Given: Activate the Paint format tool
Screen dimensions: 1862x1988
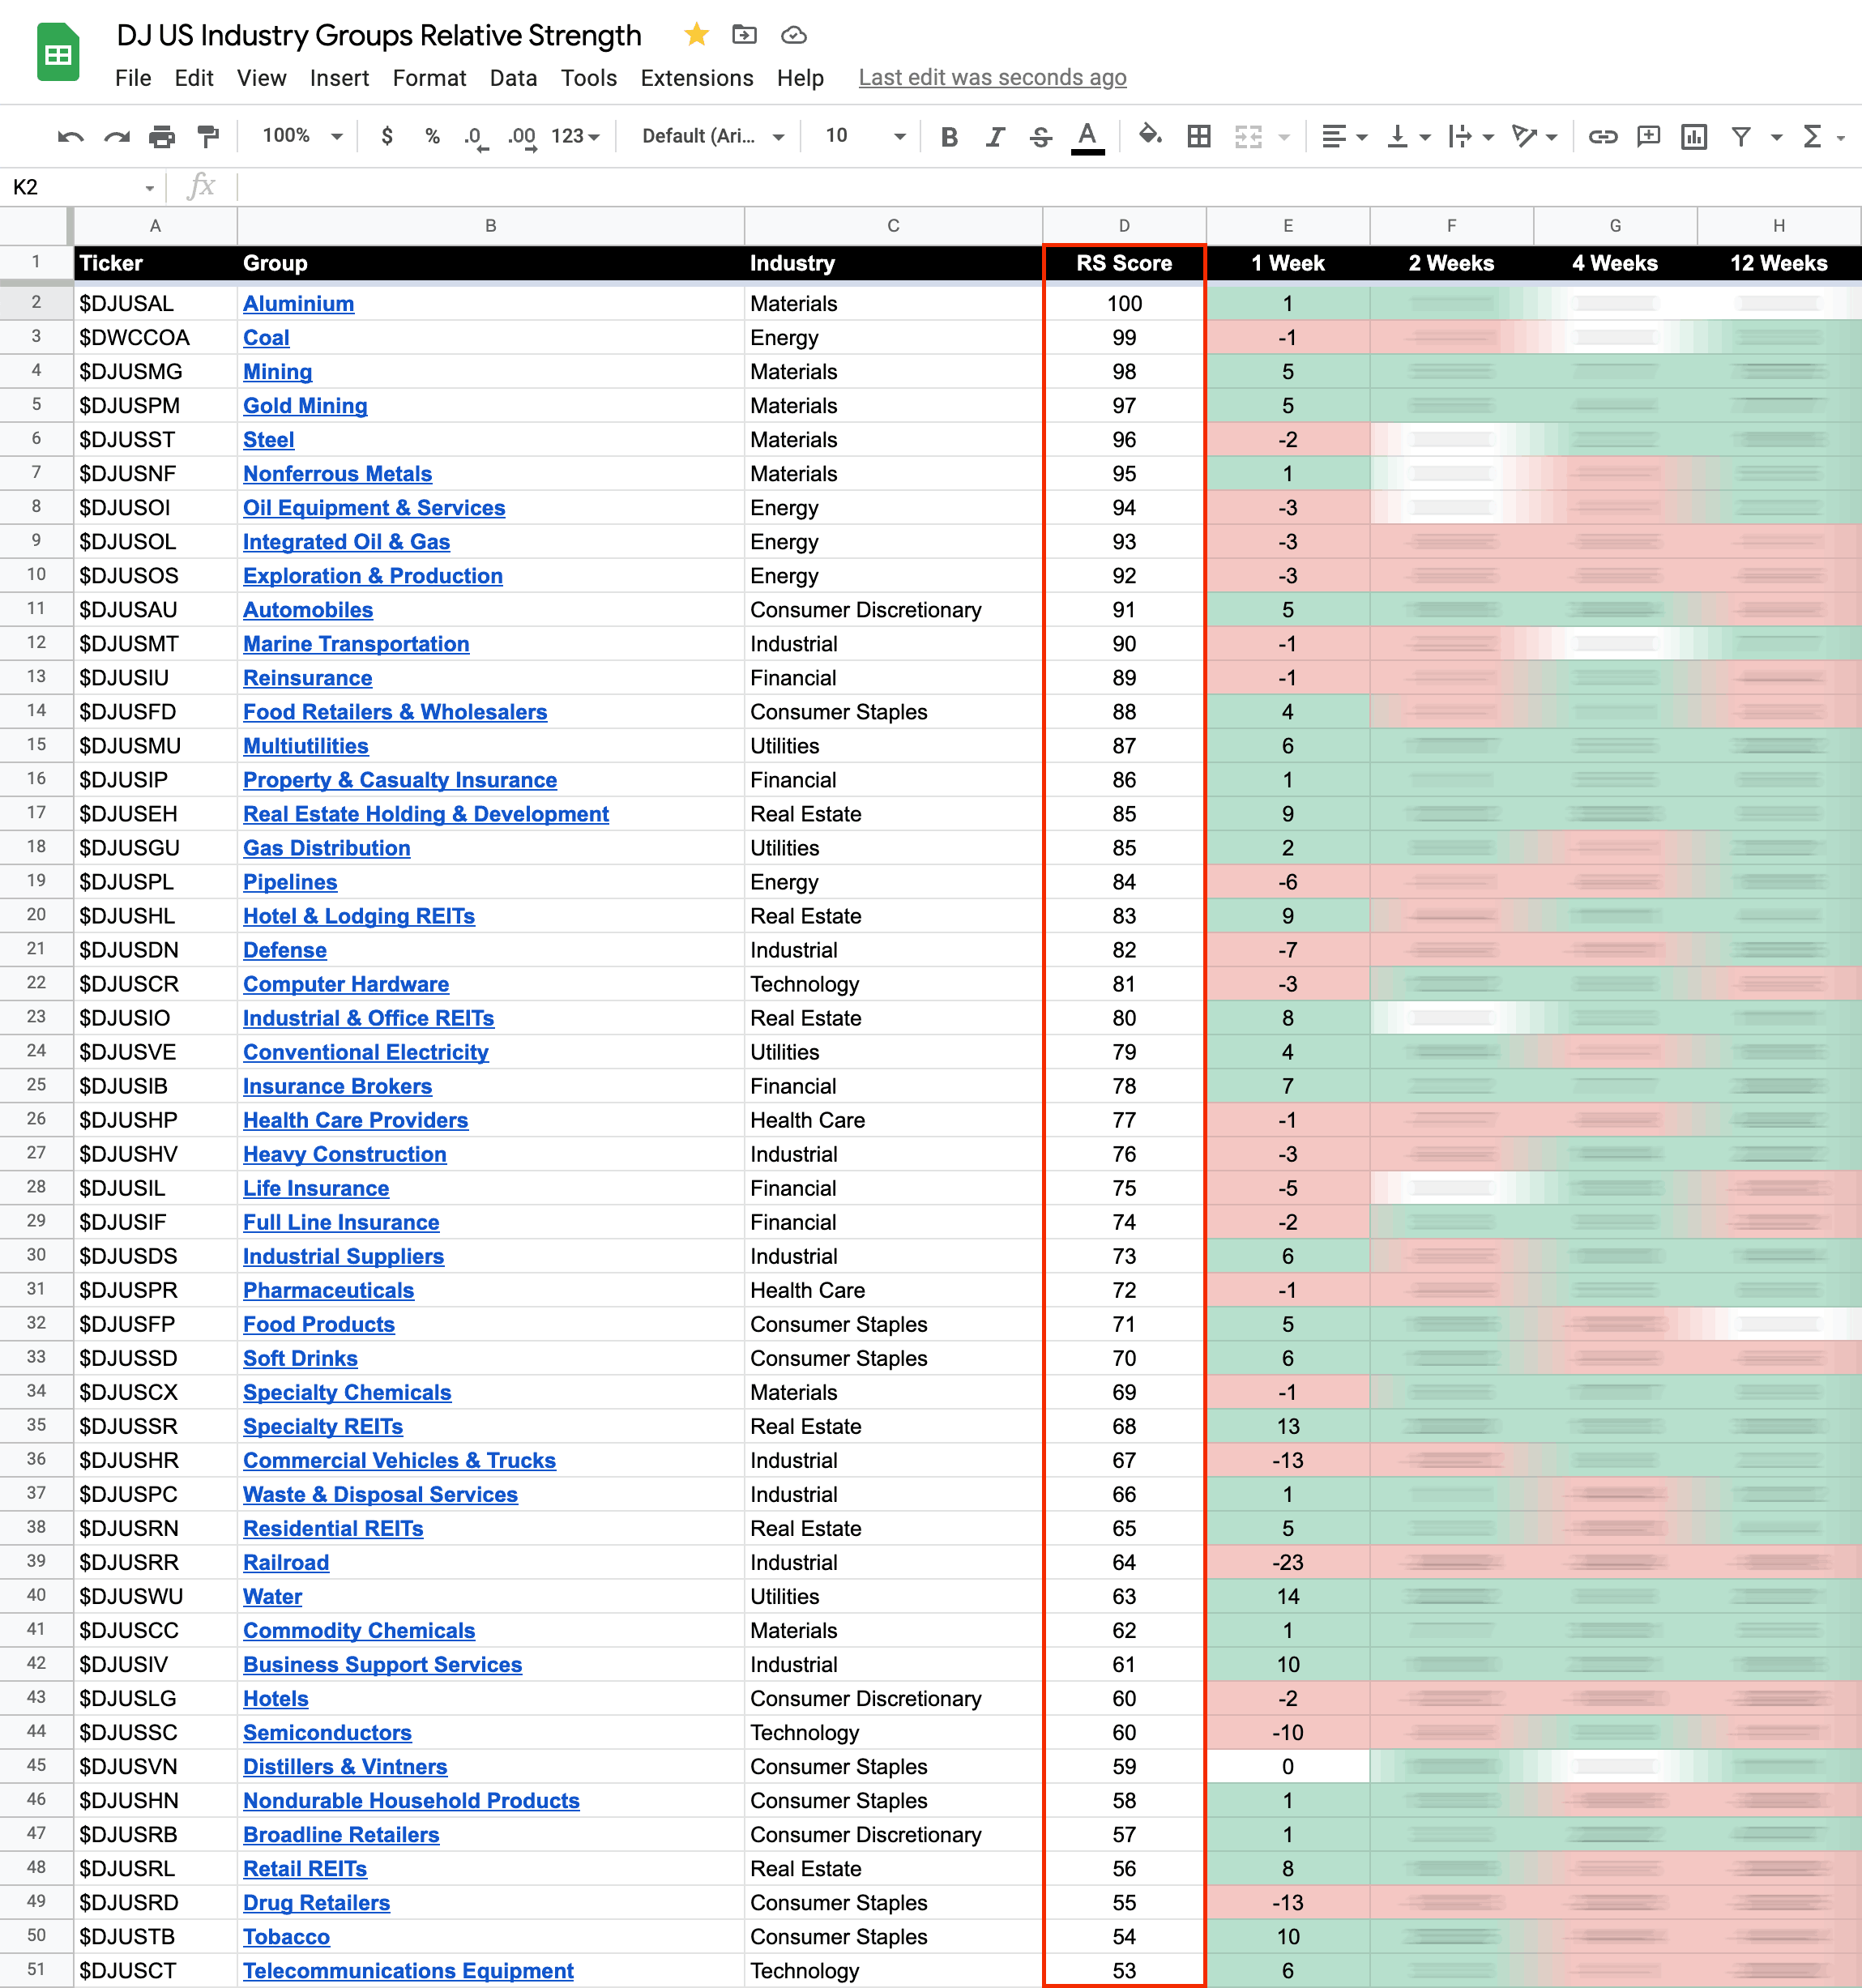Looking at the screenshot, I should click(208, 136).
